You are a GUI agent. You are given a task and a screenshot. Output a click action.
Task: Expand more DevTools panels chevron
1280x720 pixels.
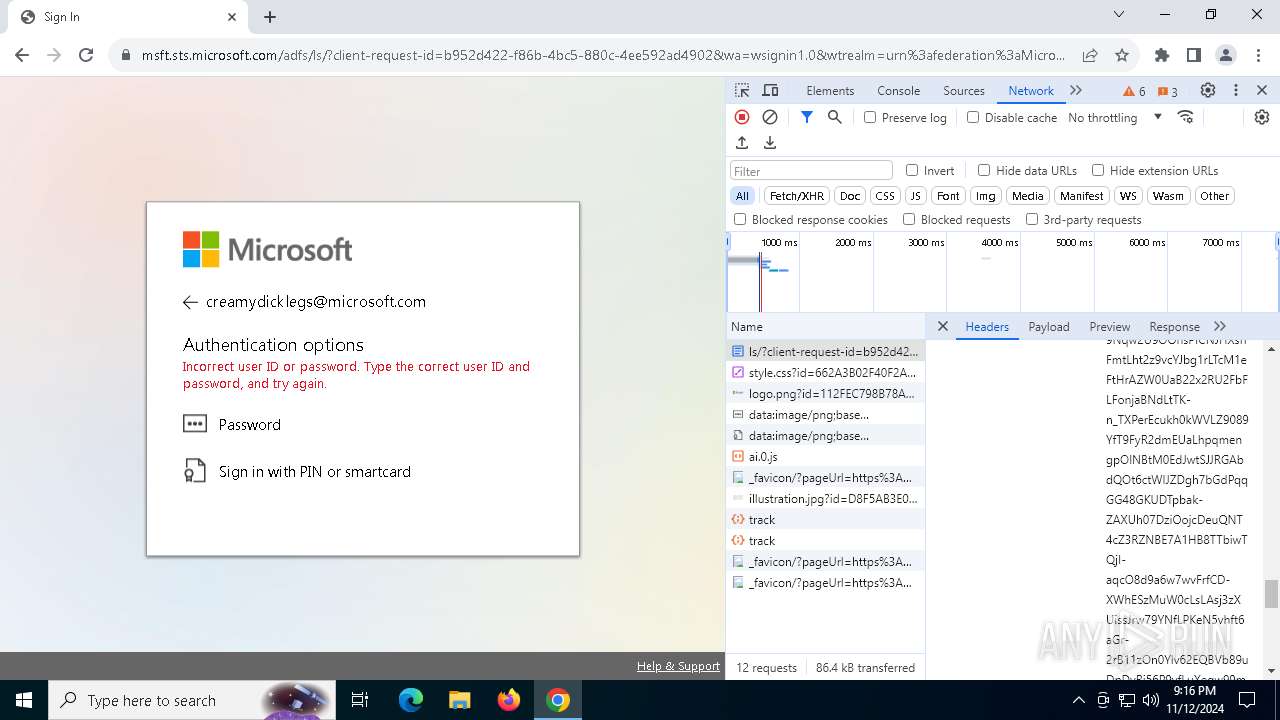1076,90
